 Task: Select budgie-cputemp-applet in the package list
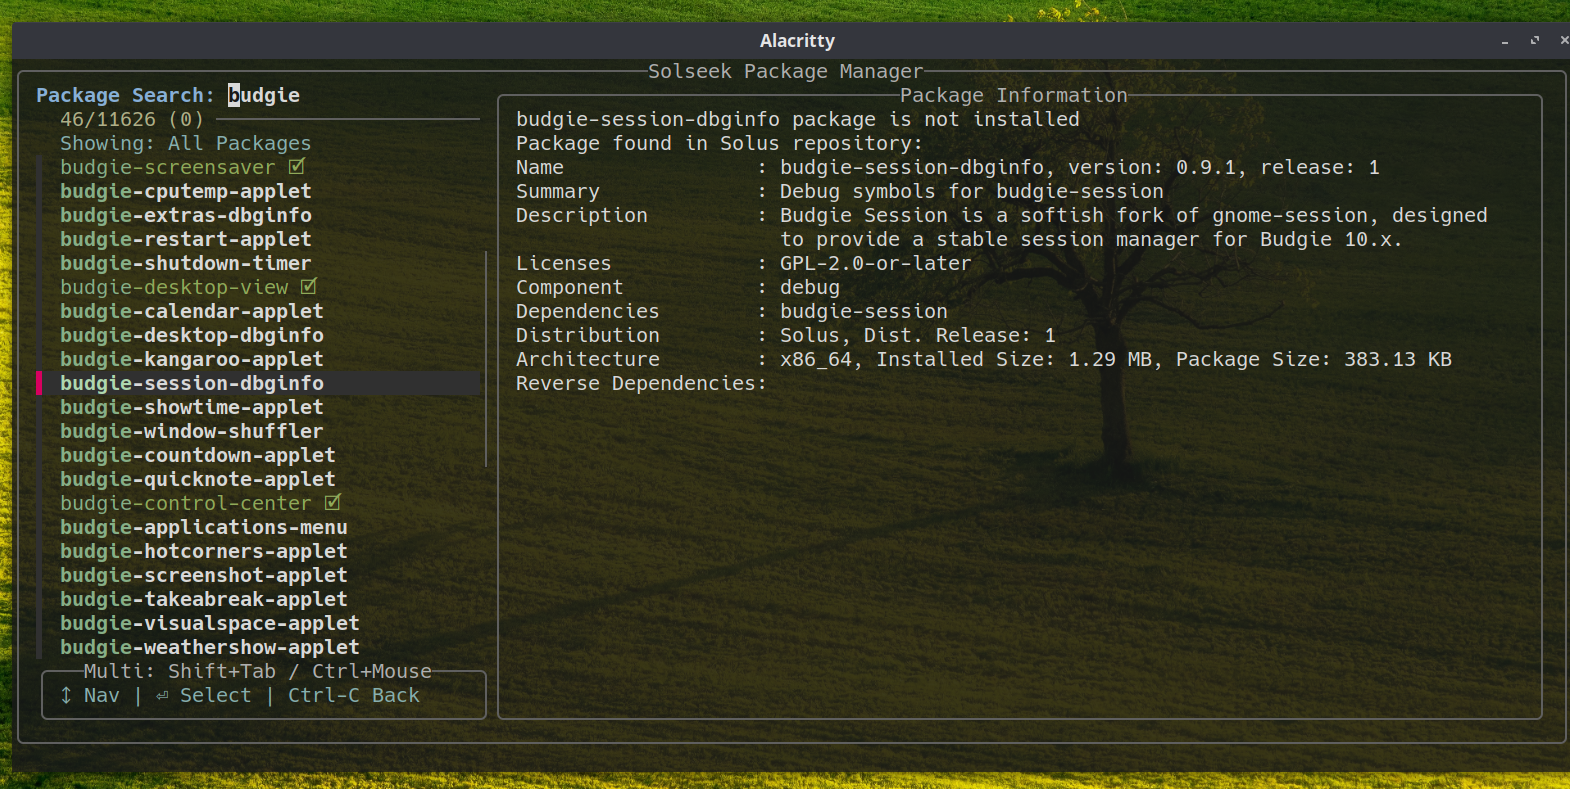point(185,191)
